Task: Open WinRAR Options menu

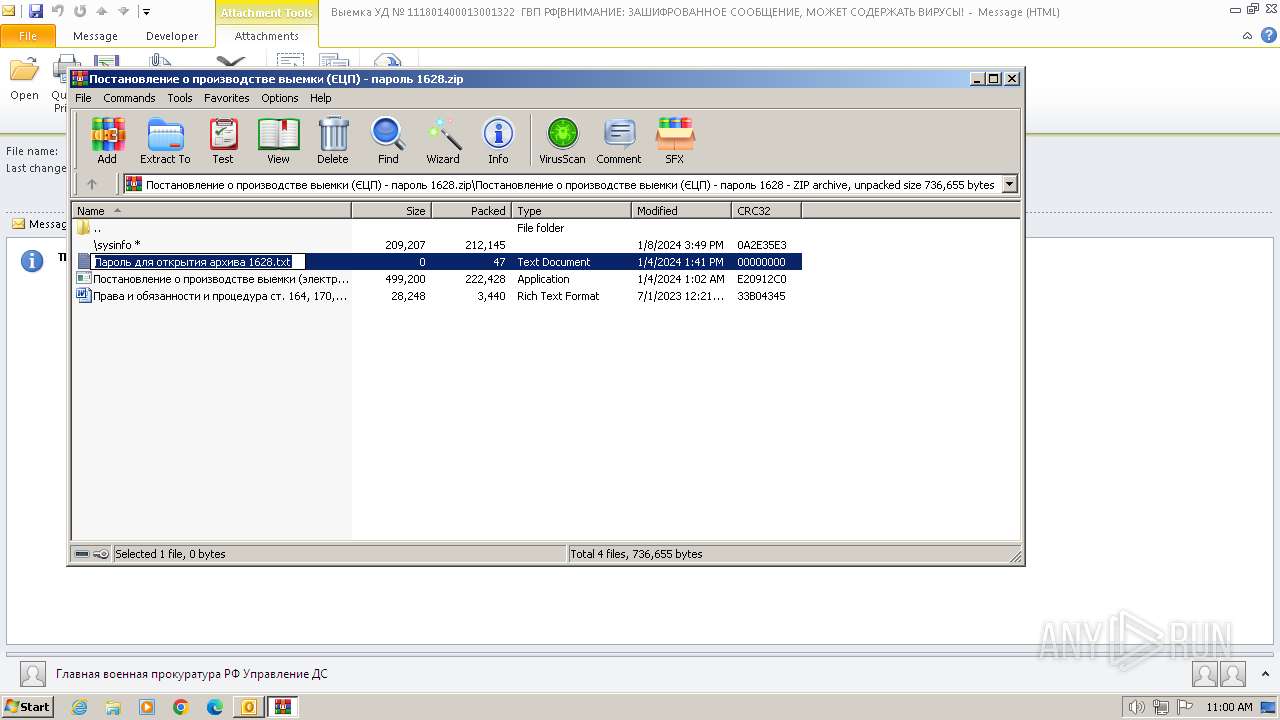Action: (280, 98)
